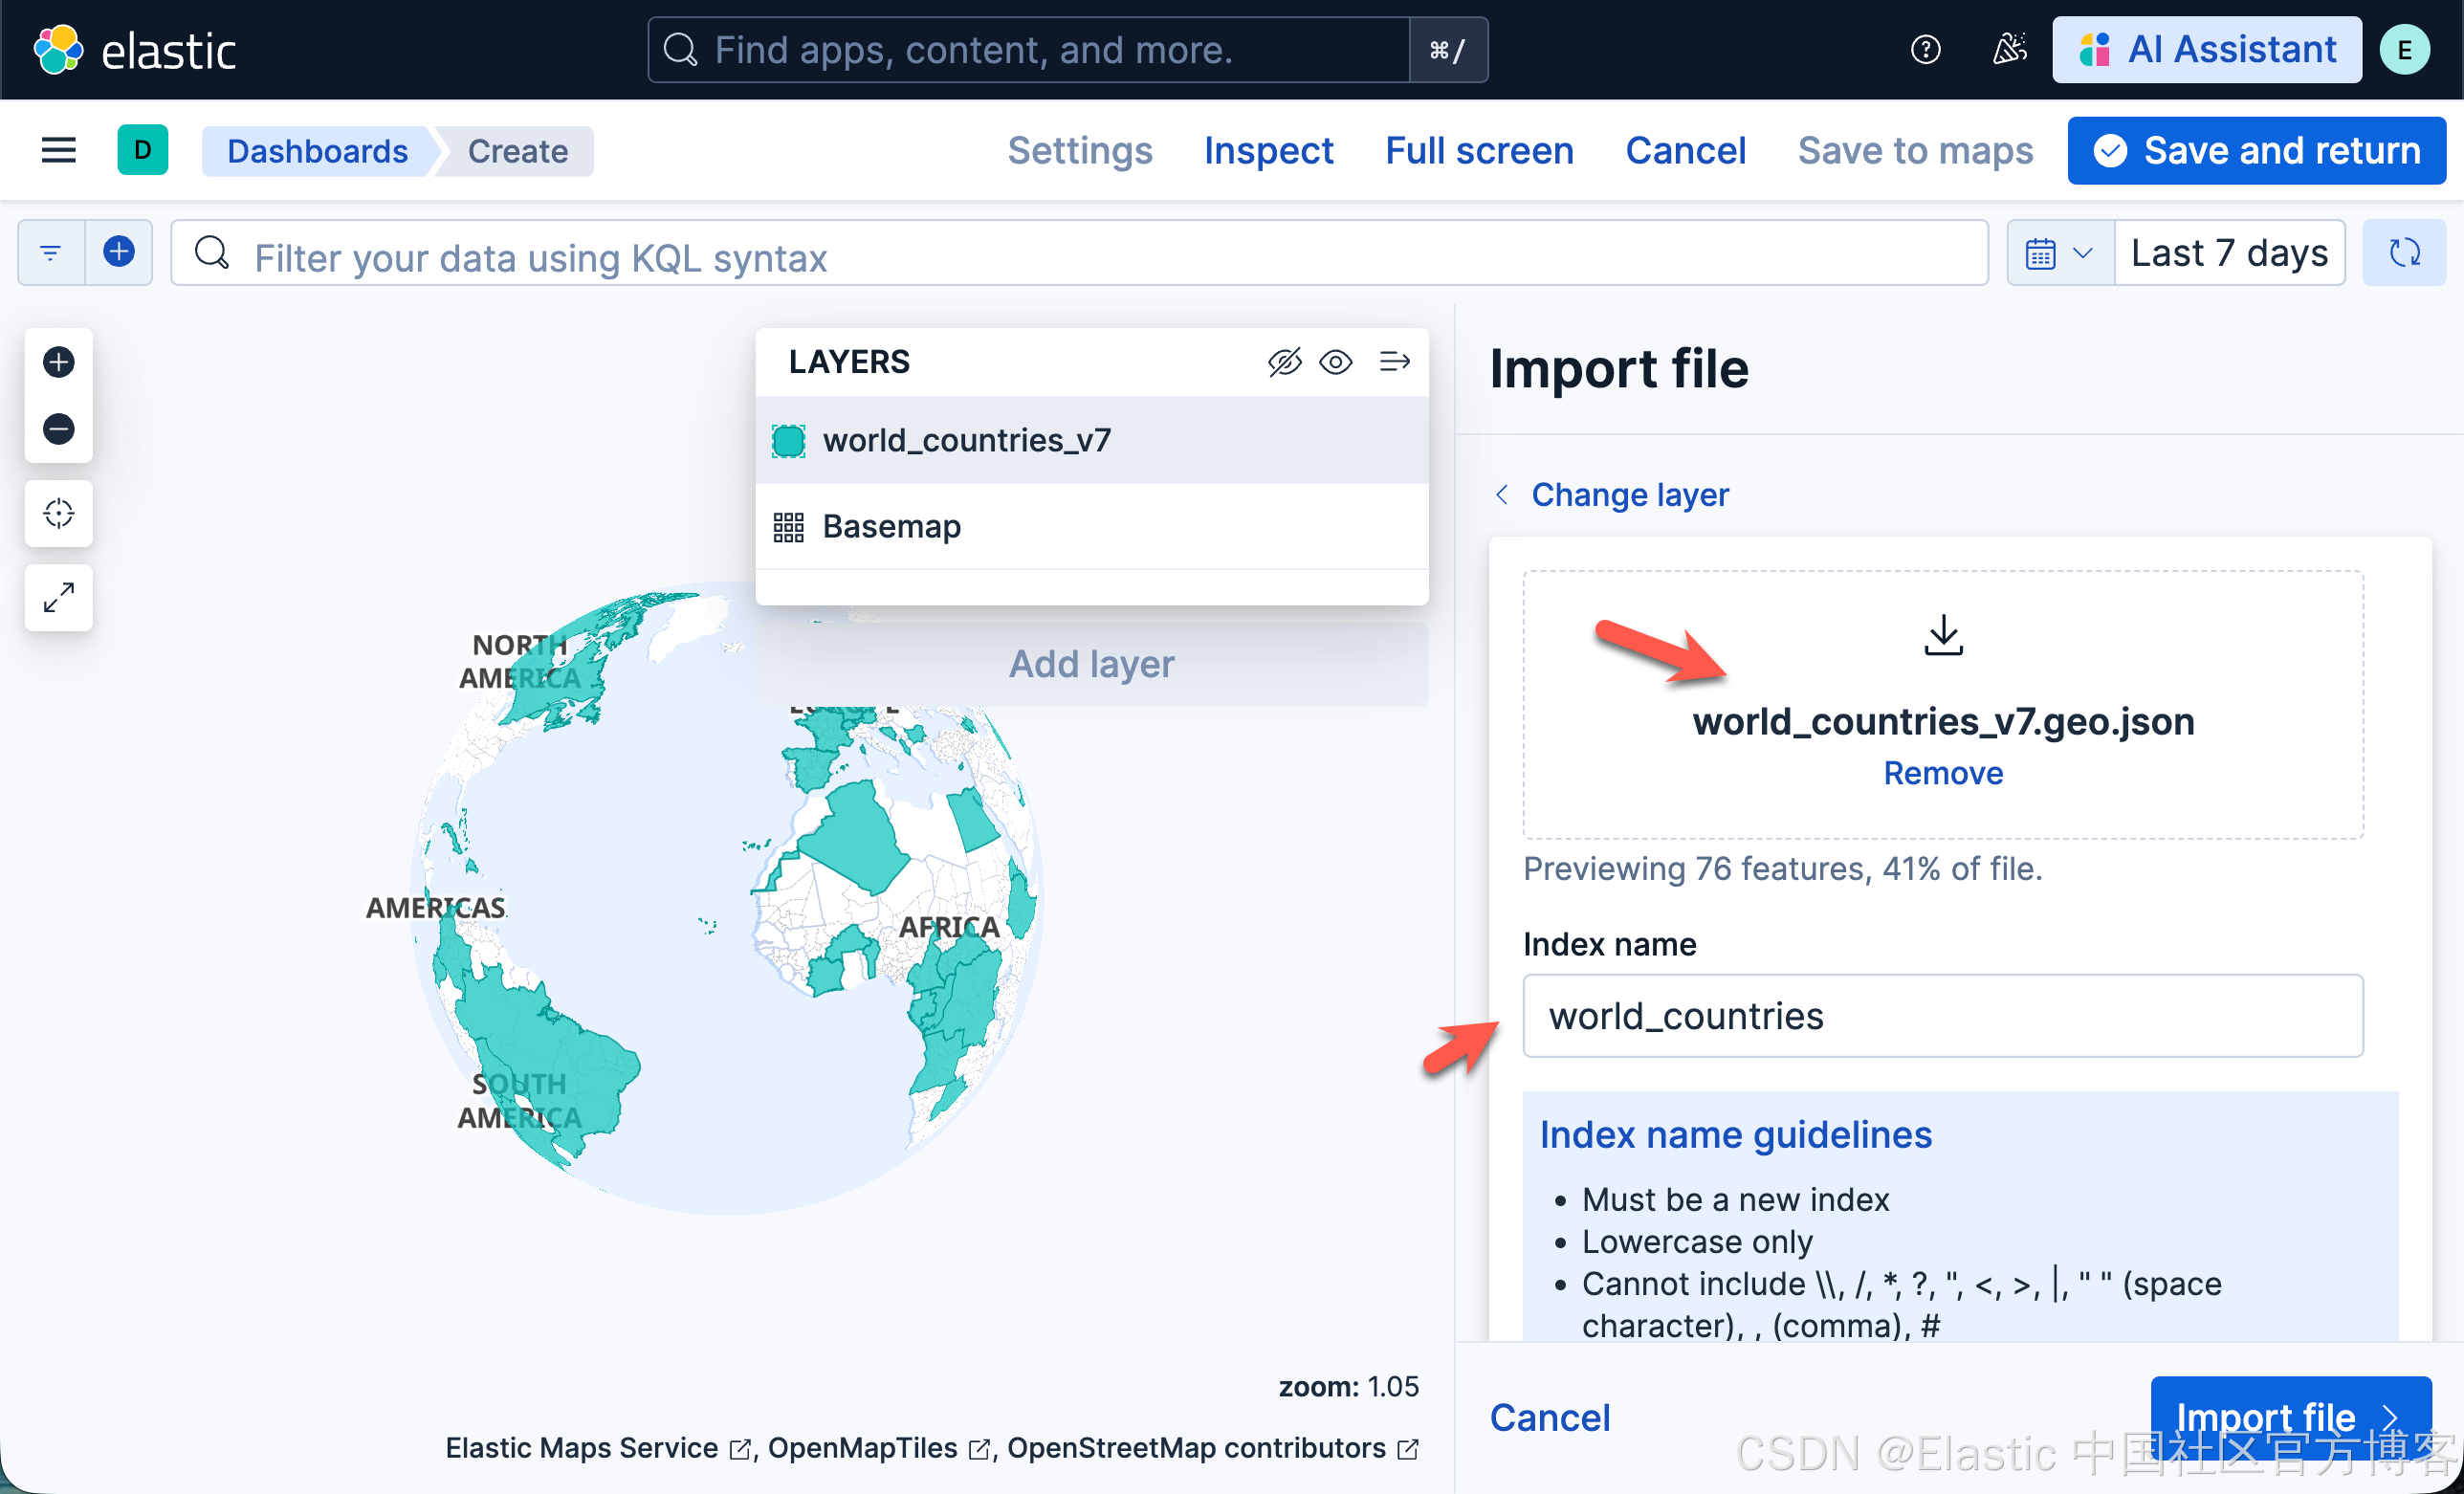The height and width of the screenshot is (1494, 2464).
Task: Add a filter with plus icon
Action: 119,253
